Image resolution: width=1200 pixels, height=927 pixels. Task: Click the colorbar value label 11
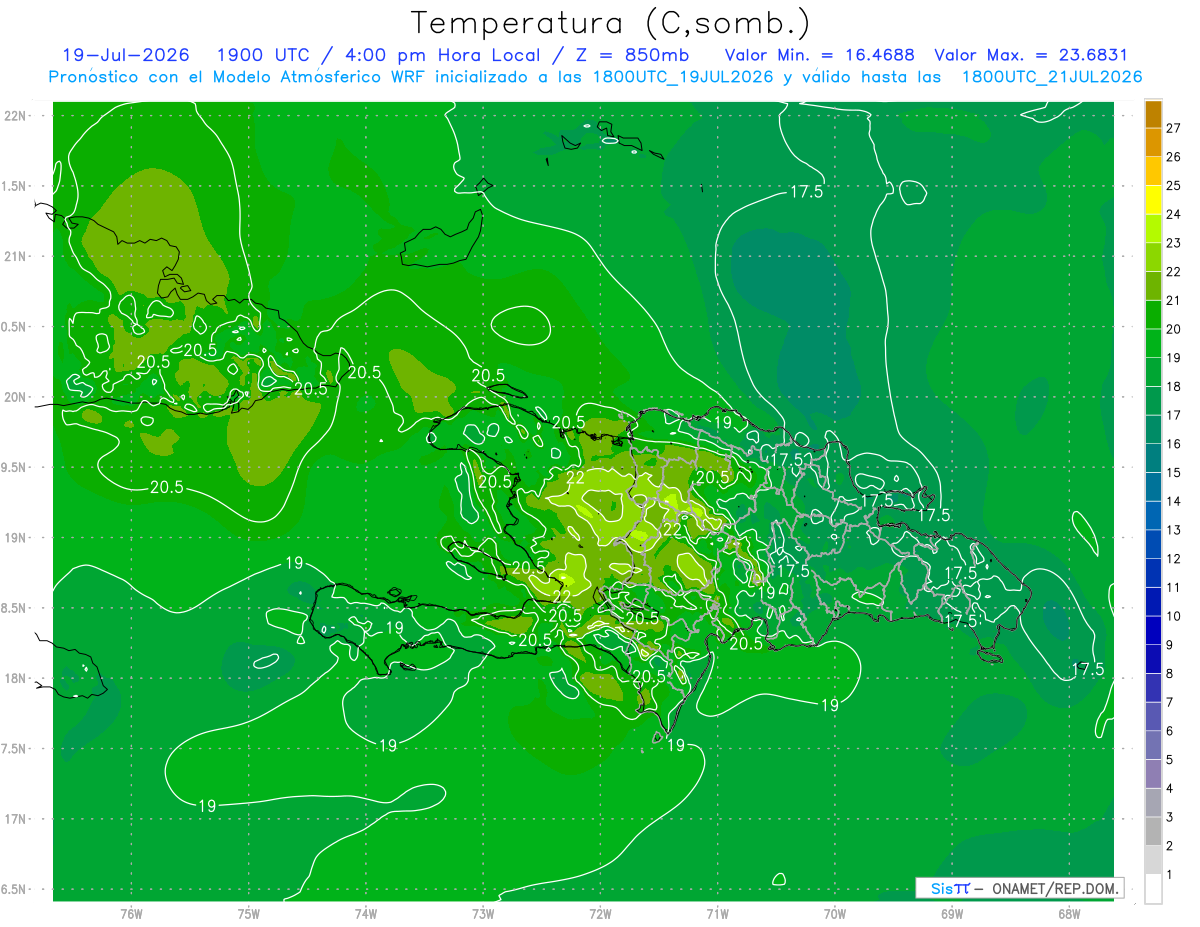tap(1173, 588)
